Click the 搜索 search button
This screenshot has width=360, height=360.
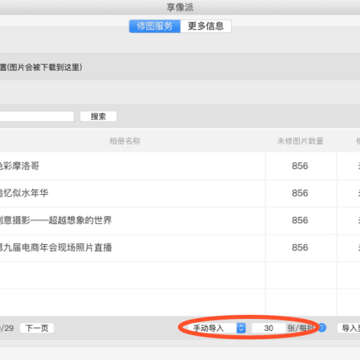pyautogui.click(x=98, y=116)
